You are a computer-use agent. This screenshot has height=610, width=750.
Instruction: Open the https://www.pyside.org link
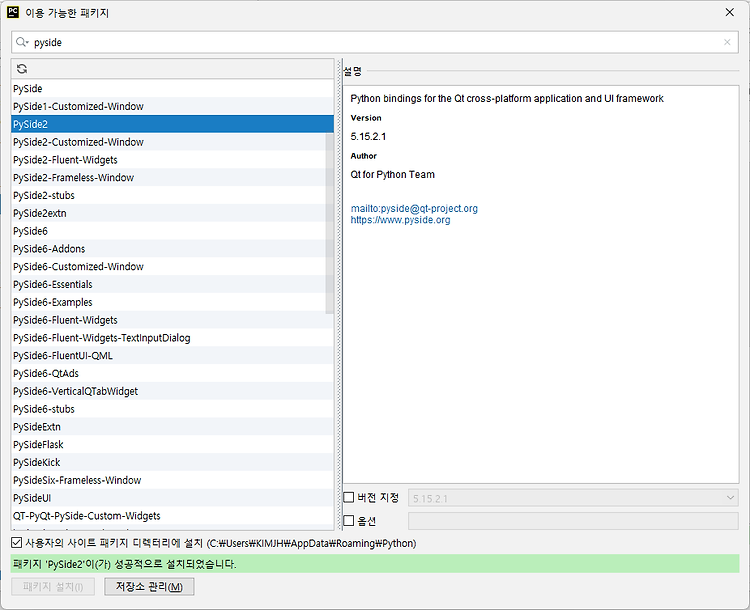coord(400,220)
